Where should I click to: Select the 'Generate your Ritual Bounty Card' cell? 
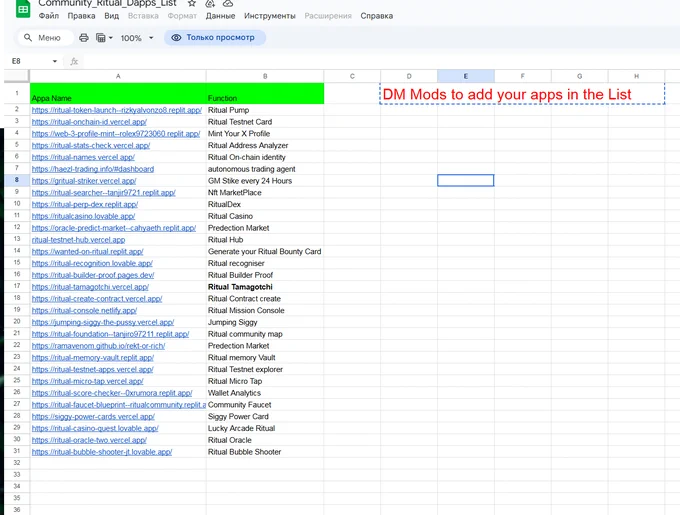[x=265, y=251]
